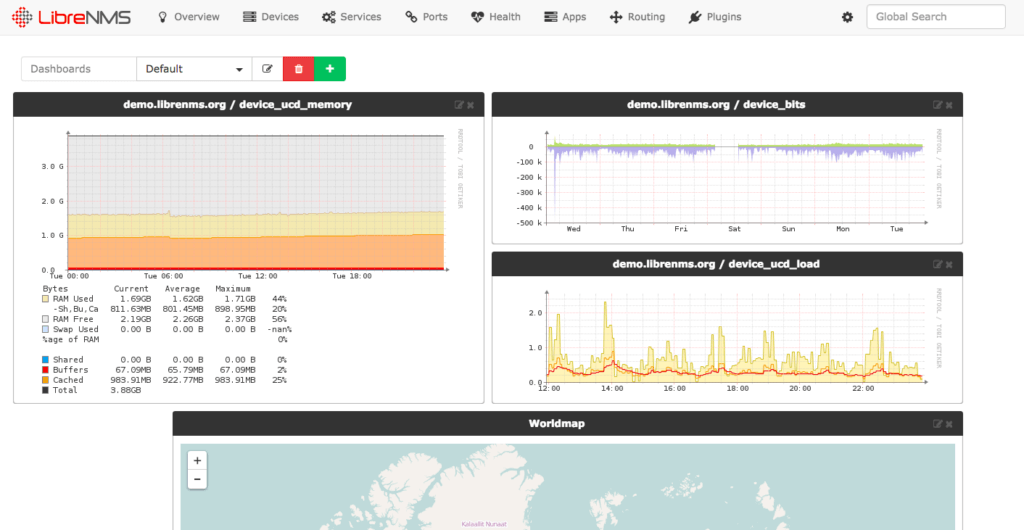
Task: Click the RAM Used legend swatch
Action: pos(46,299)
